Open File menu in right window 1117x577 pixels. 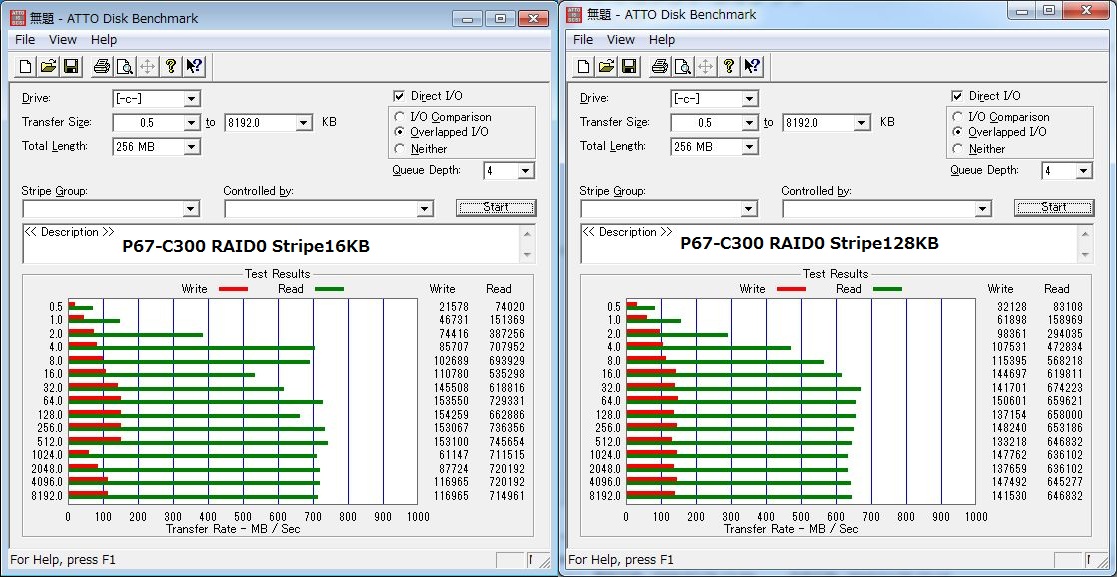pos(583,40)
